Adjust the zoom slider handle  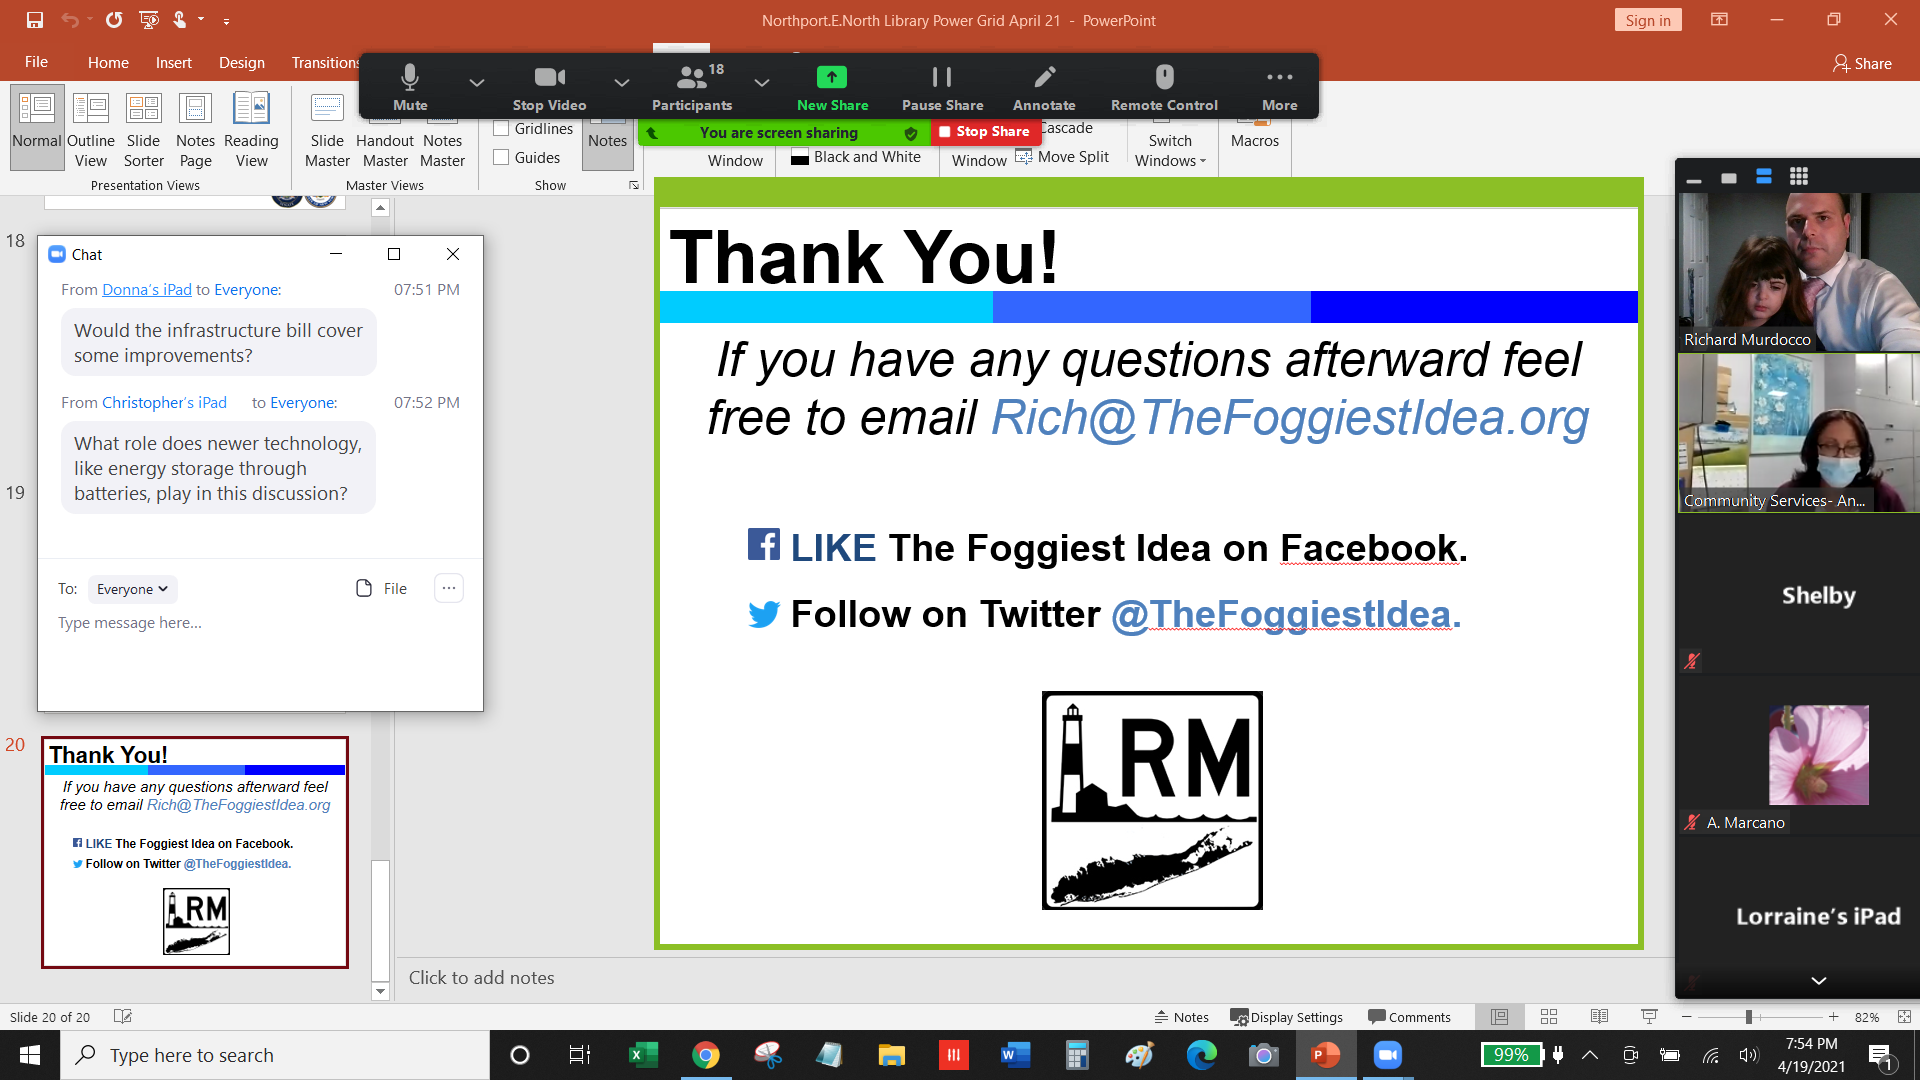[x=1749, y=1017]
